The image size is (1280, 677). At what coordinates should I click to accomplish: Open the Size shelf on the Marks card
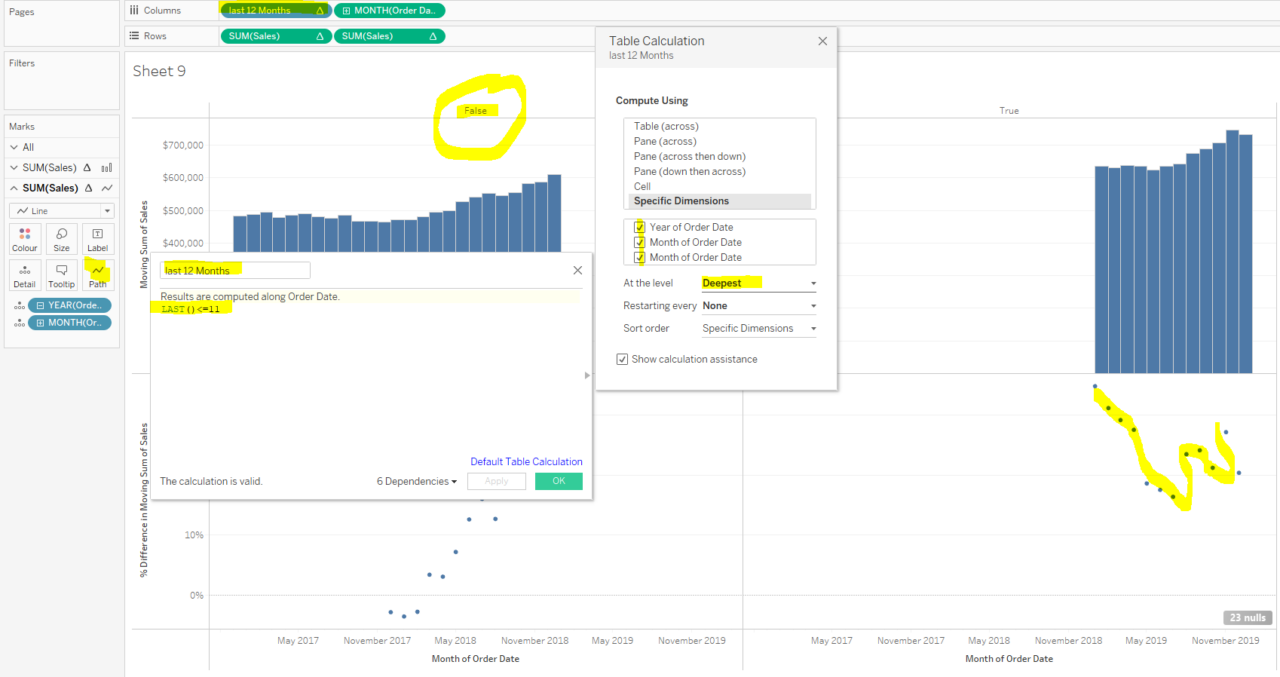60,237
